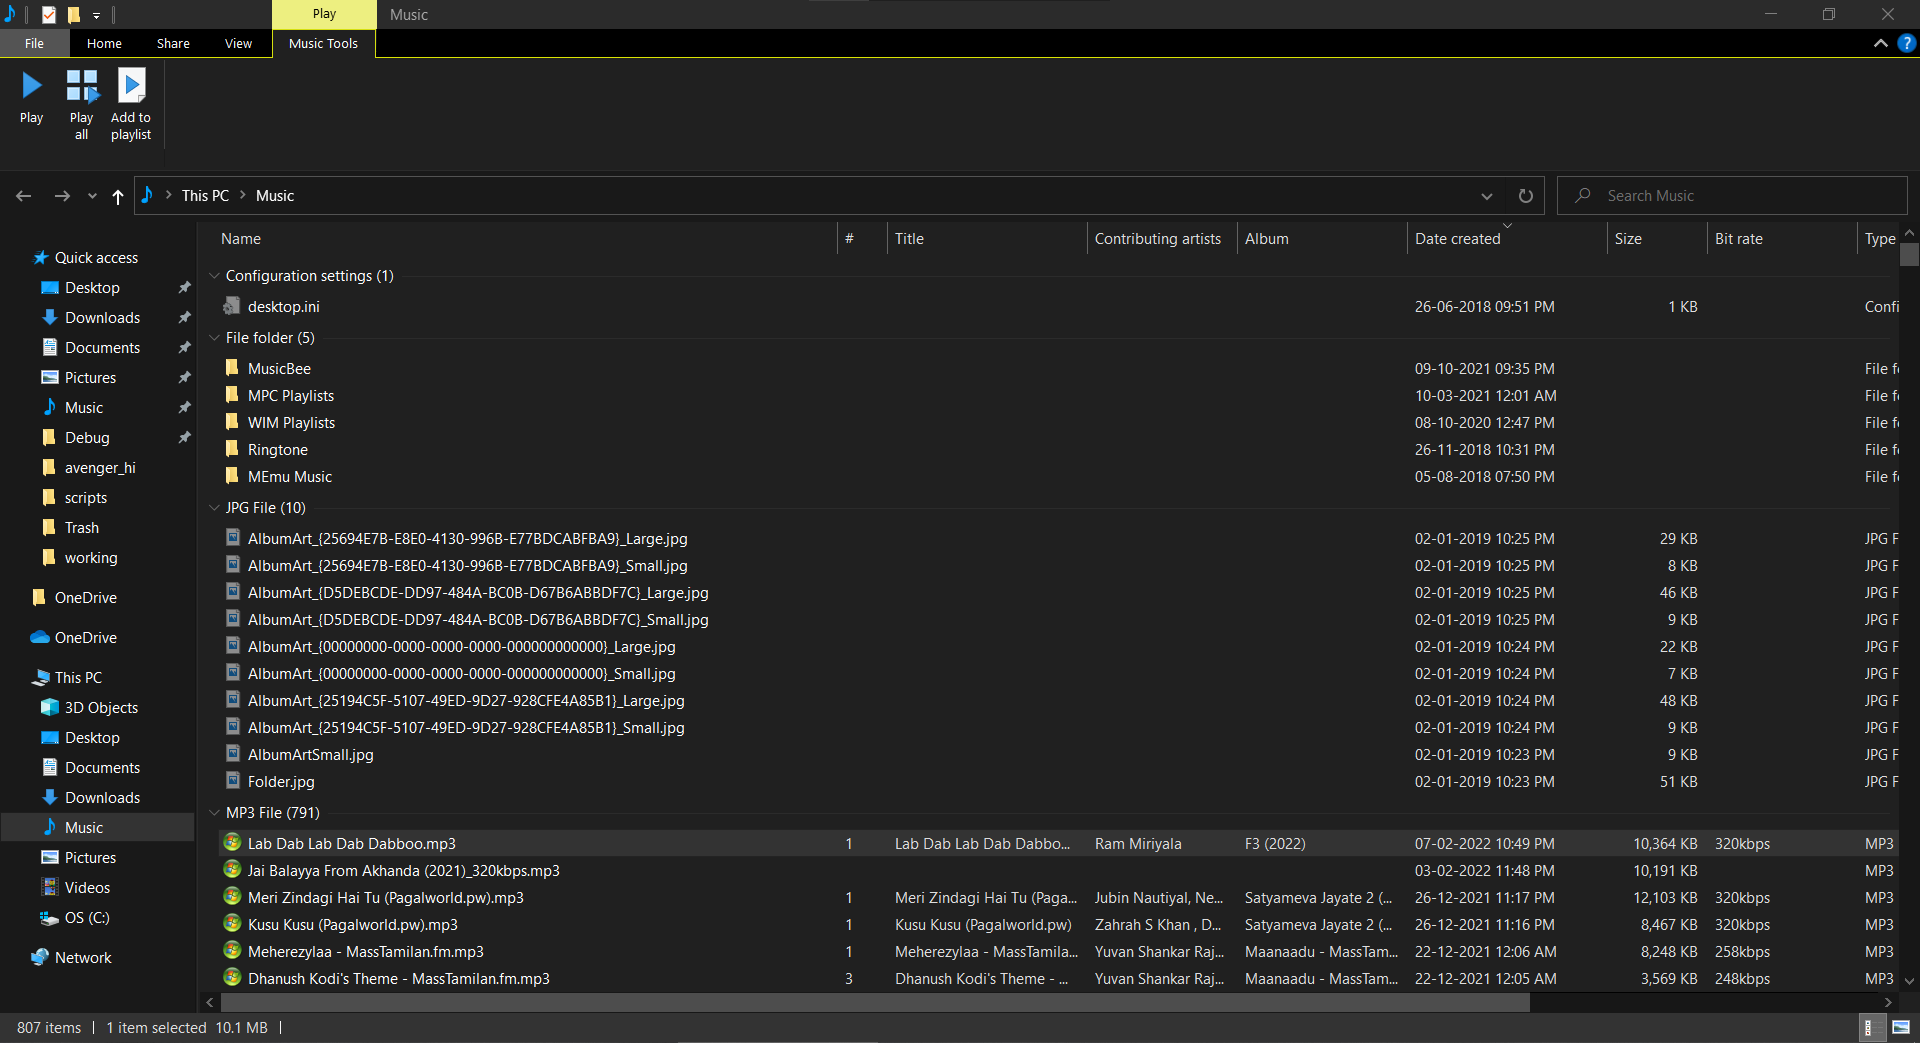Switch to the Share tab
This screenshot has width=1920, height=1043.
172,43
